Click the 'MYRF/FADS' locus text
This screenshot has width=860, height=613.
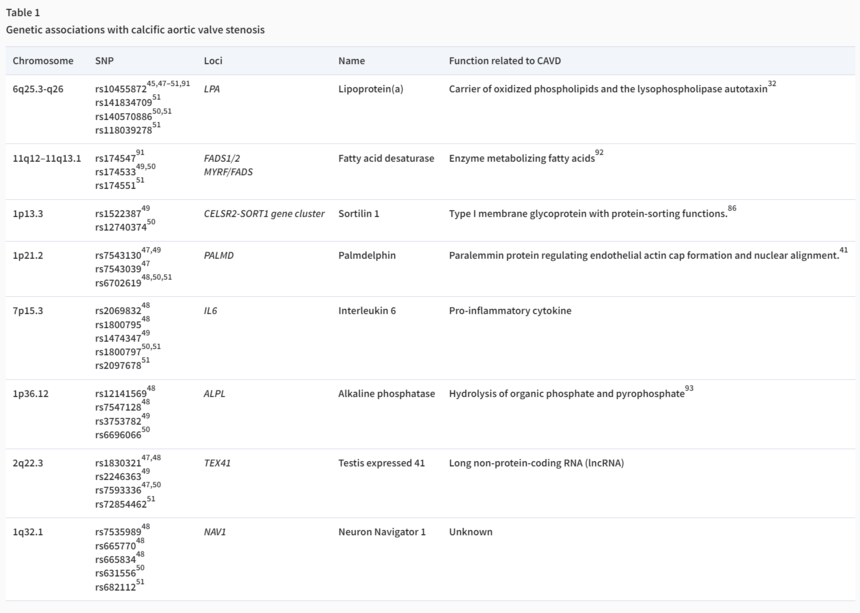click(x=228, y=172)
